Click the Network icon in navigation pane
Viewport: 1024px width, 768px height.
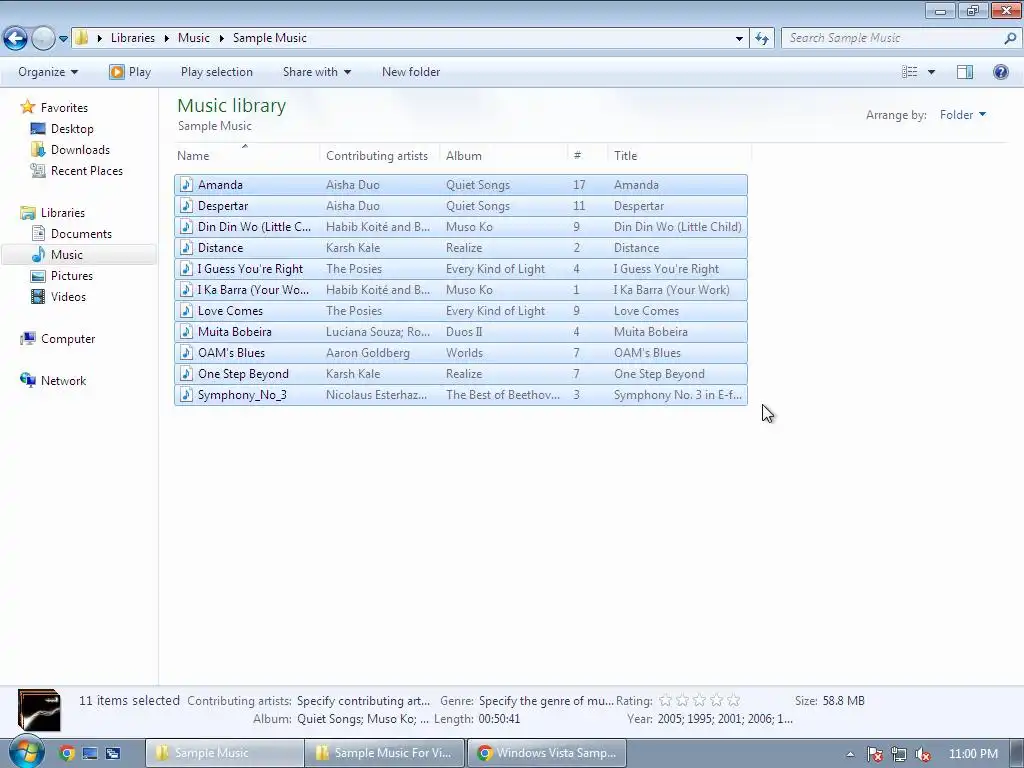[27, 380]
